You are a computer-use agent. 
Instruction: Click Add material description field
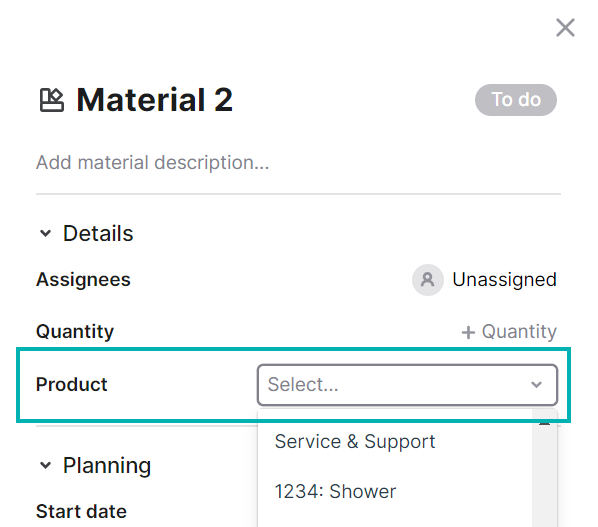click(x=153, y=162)
